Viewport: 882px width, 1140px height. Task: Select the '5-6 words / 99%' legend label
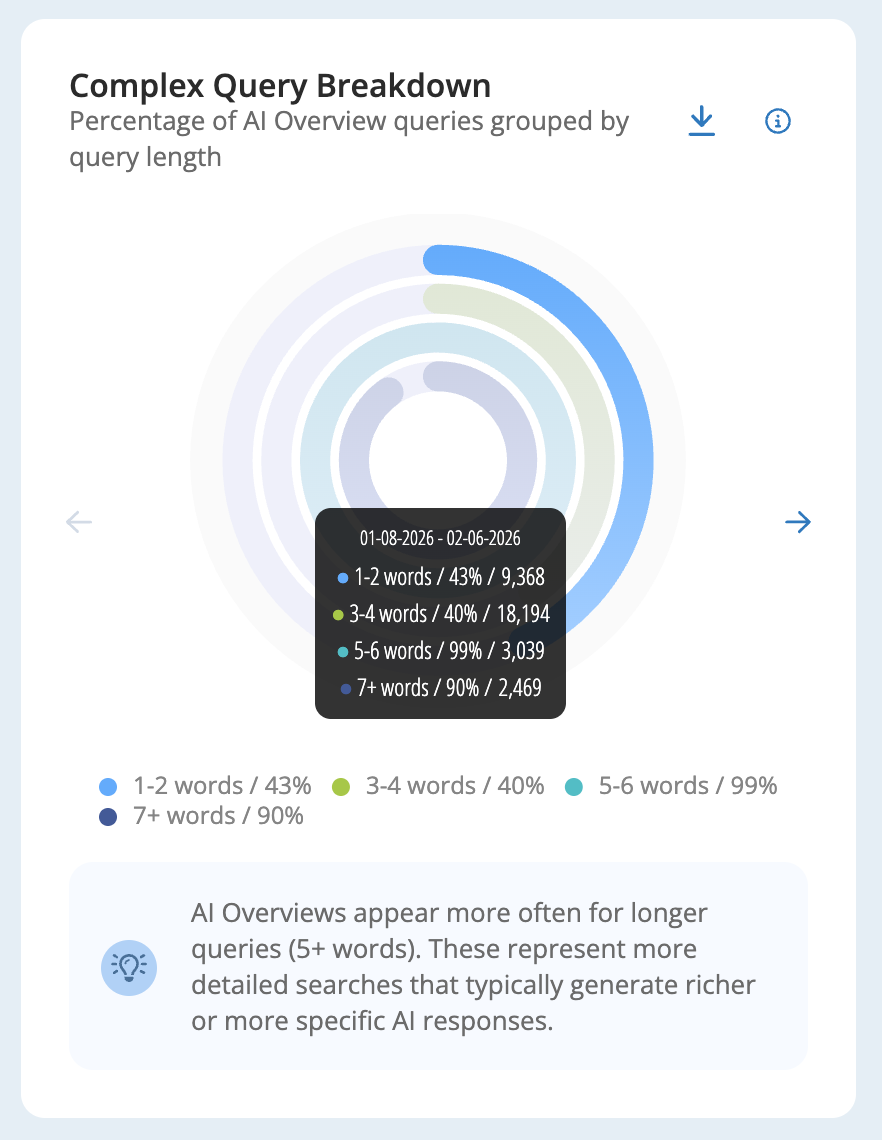688,786
